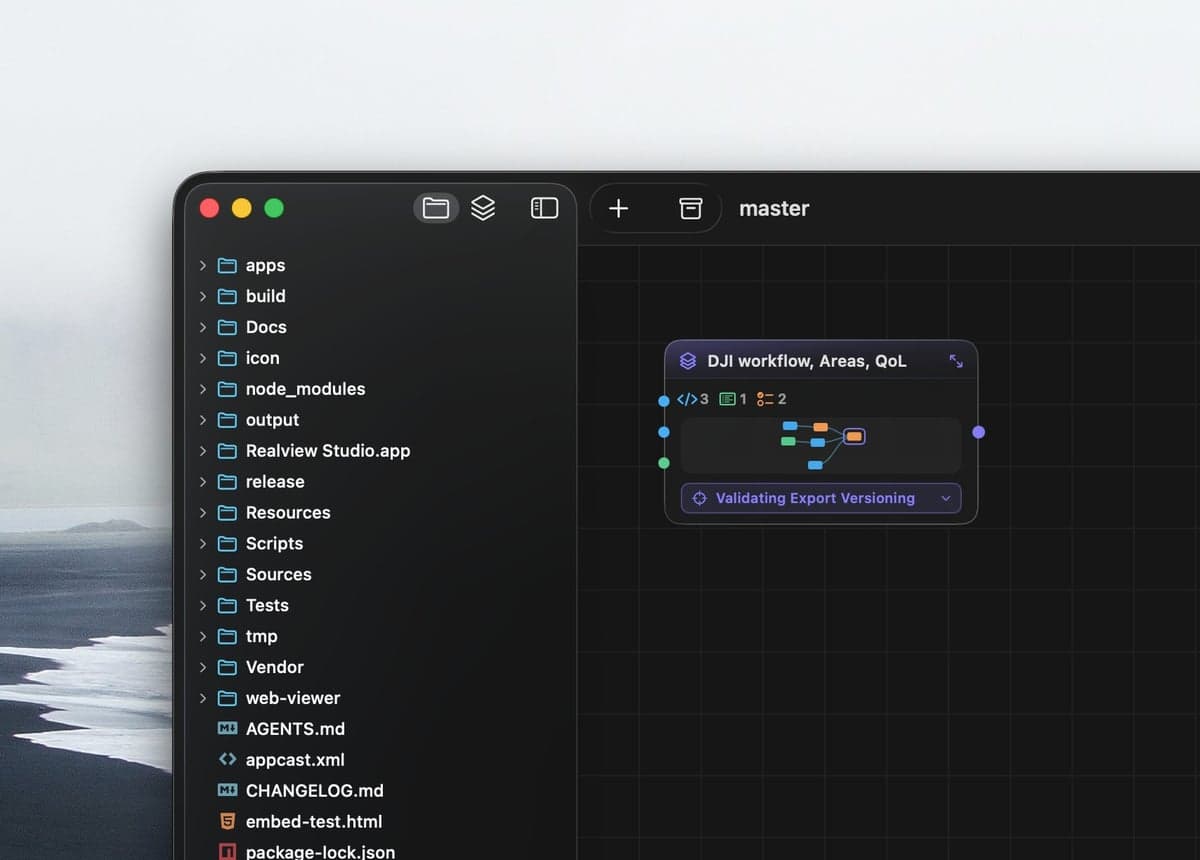Select the Scripts folder row
The height and width of the screenshot is (860, 1200).
click(381, 543)
